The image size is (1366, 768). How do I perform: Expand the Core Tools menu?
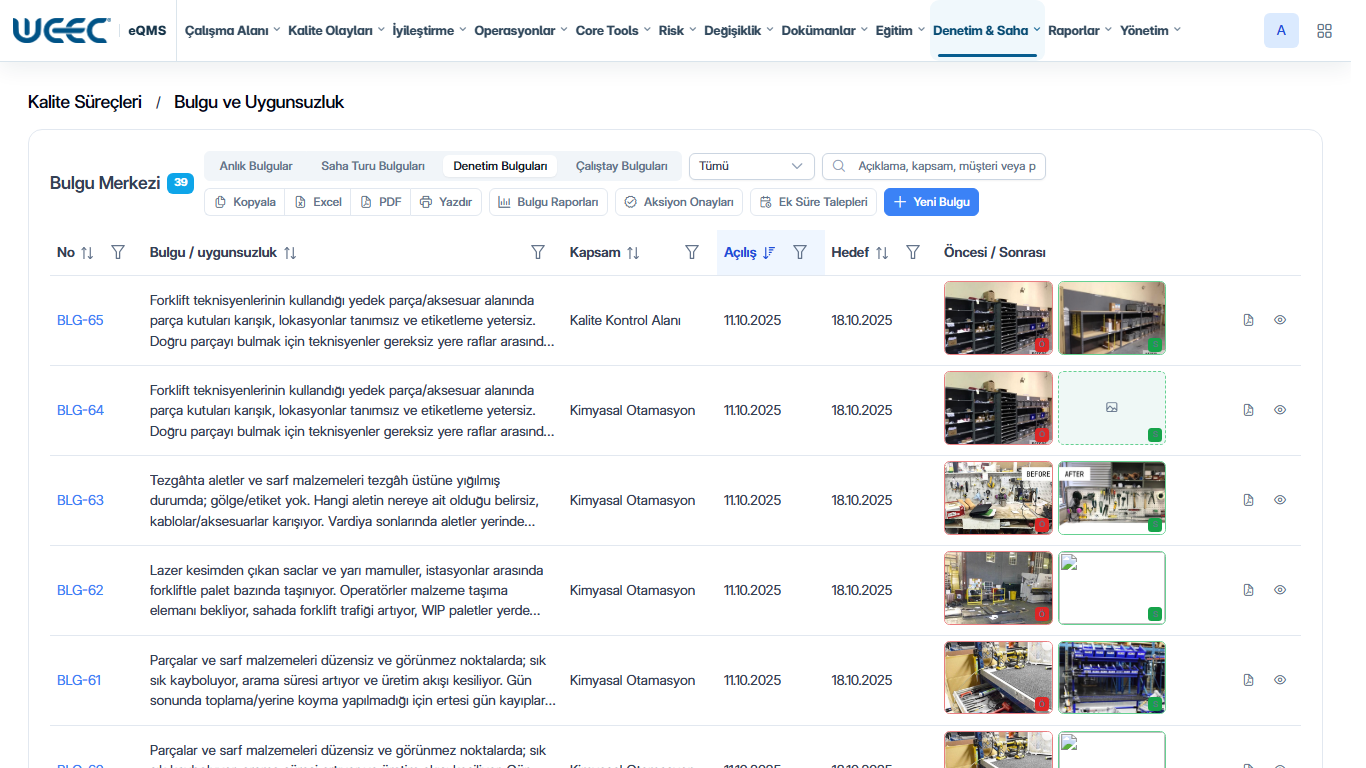pos(613,31)
